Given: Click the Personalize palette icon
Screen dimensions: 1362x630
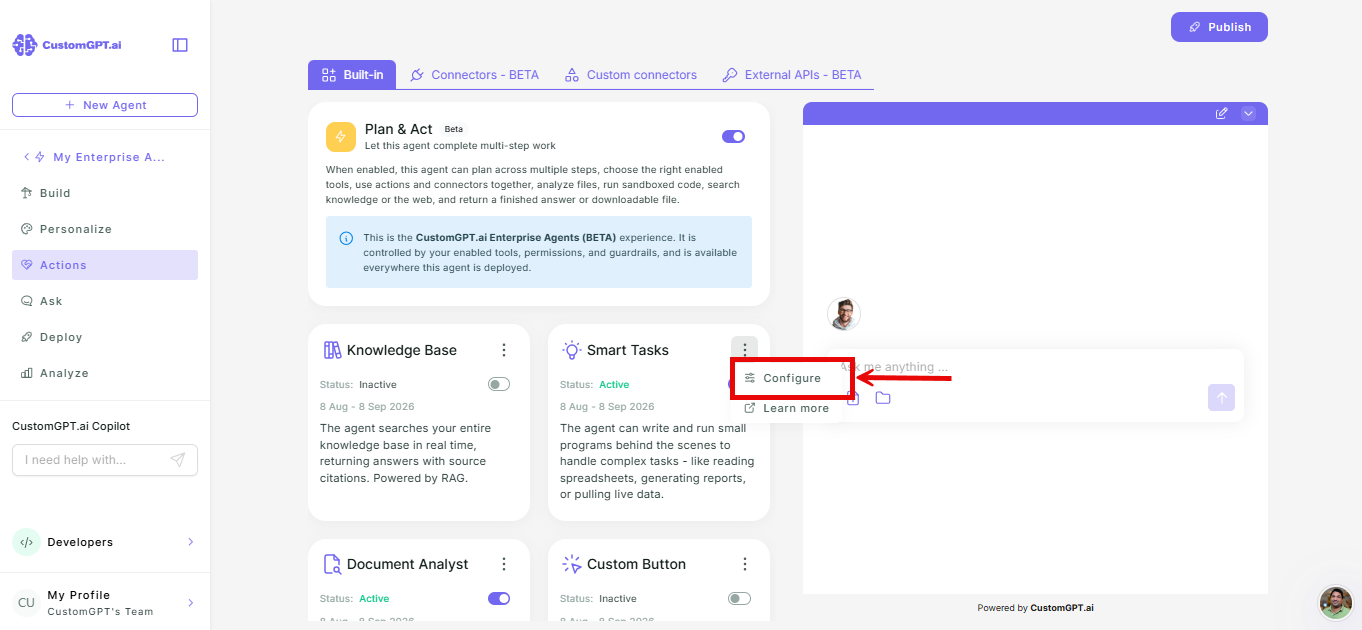Looking at the screenshot, I should (27, 229).
